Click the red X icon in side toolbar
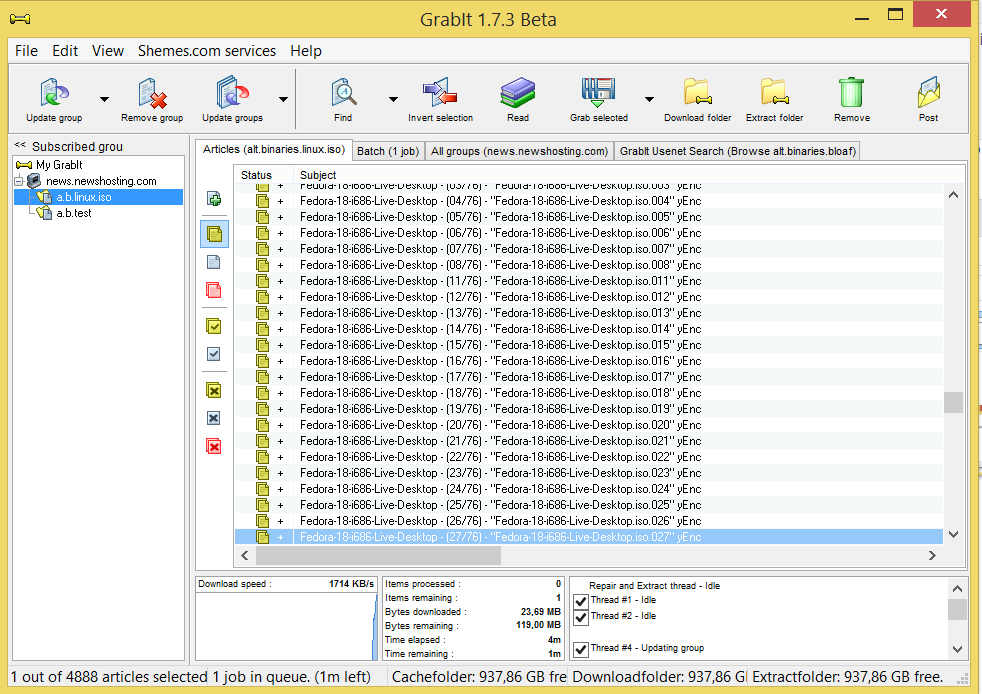Image resolution: width=982 pixels, height=694 pixels. [x=214, y=447]
